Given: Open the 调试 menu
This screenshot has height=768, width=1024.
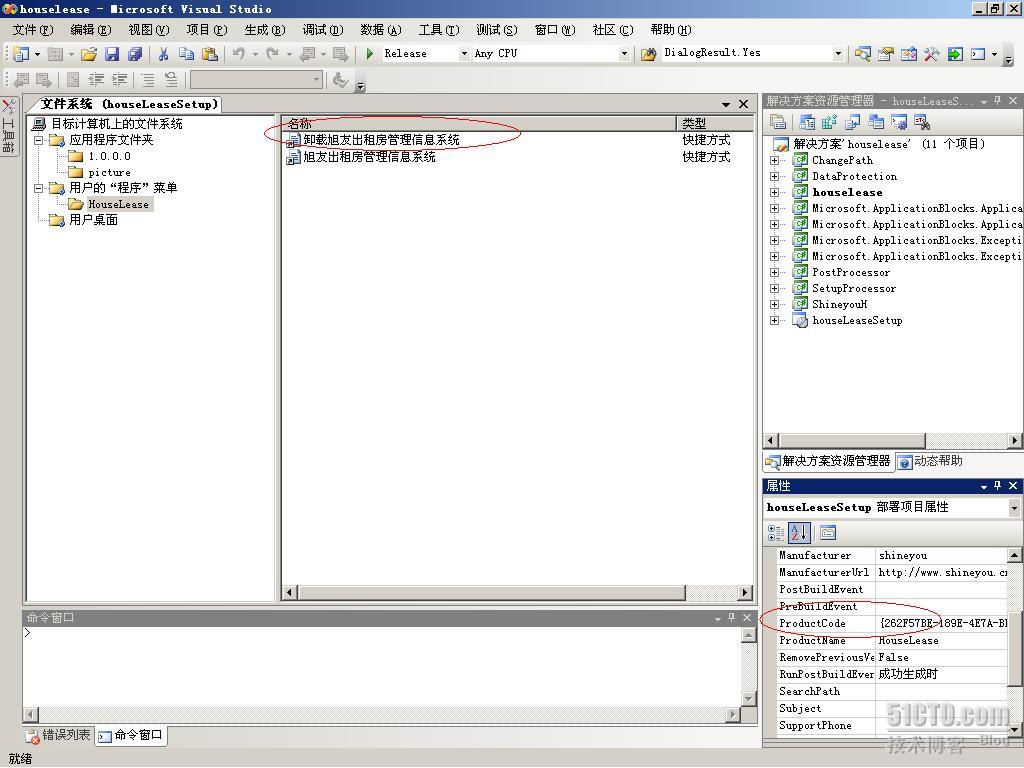Looking at the screenshot, I should point(323,30).
